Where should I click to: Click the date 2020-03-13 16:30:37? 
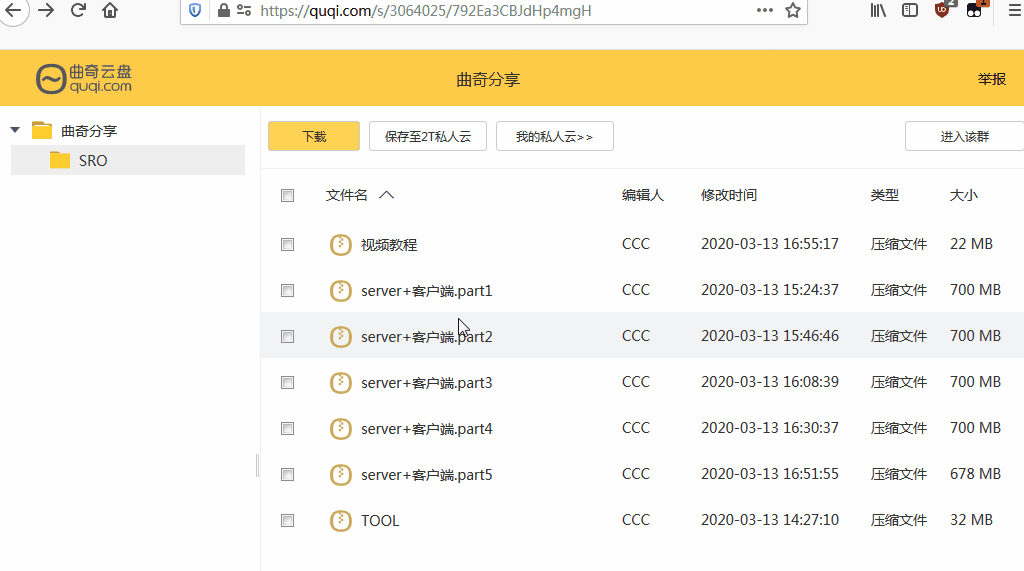(x=770, y=427)
